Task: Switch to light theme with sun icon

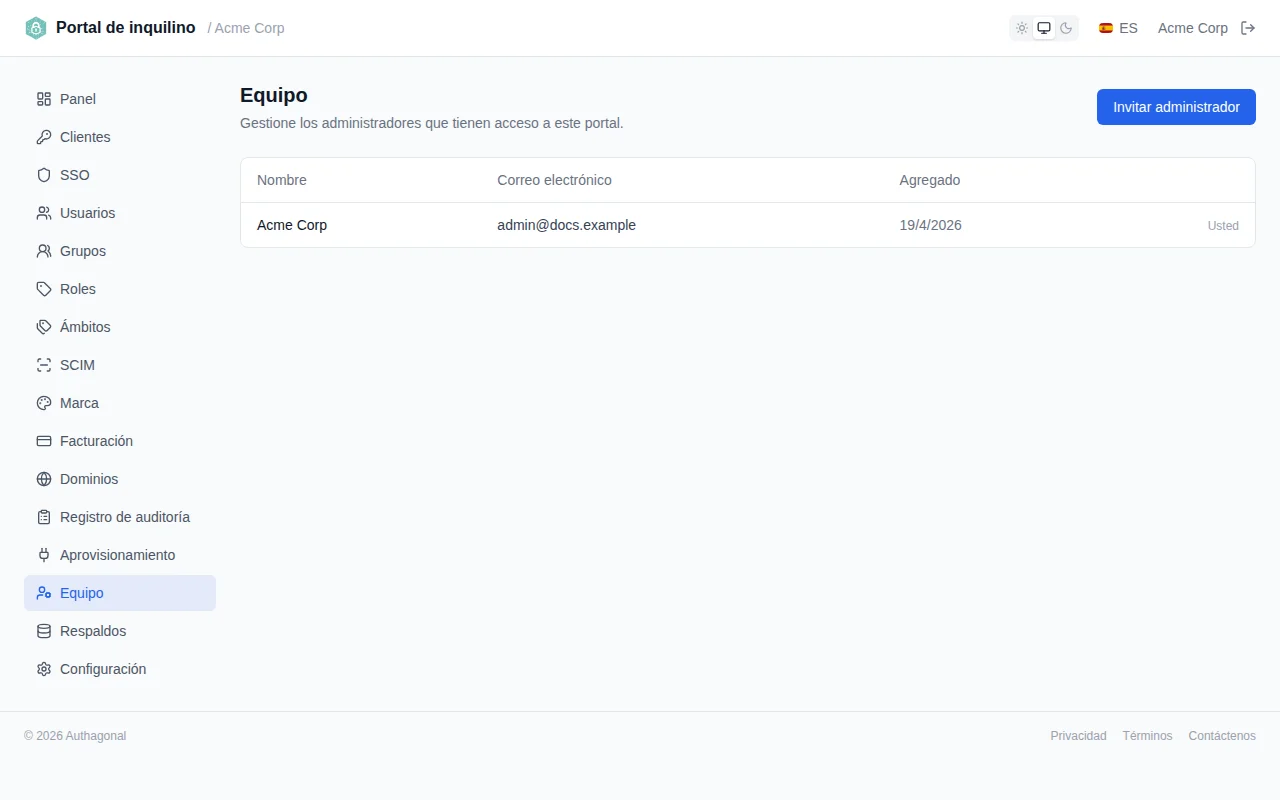Action: 1022,28
